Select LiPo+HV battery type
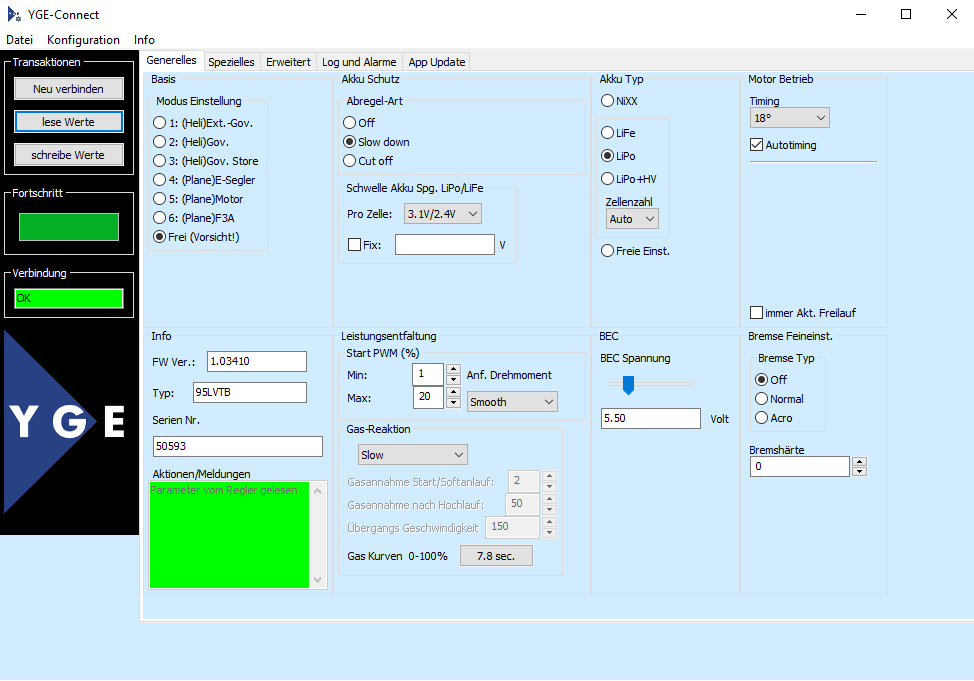 (629, 179)
